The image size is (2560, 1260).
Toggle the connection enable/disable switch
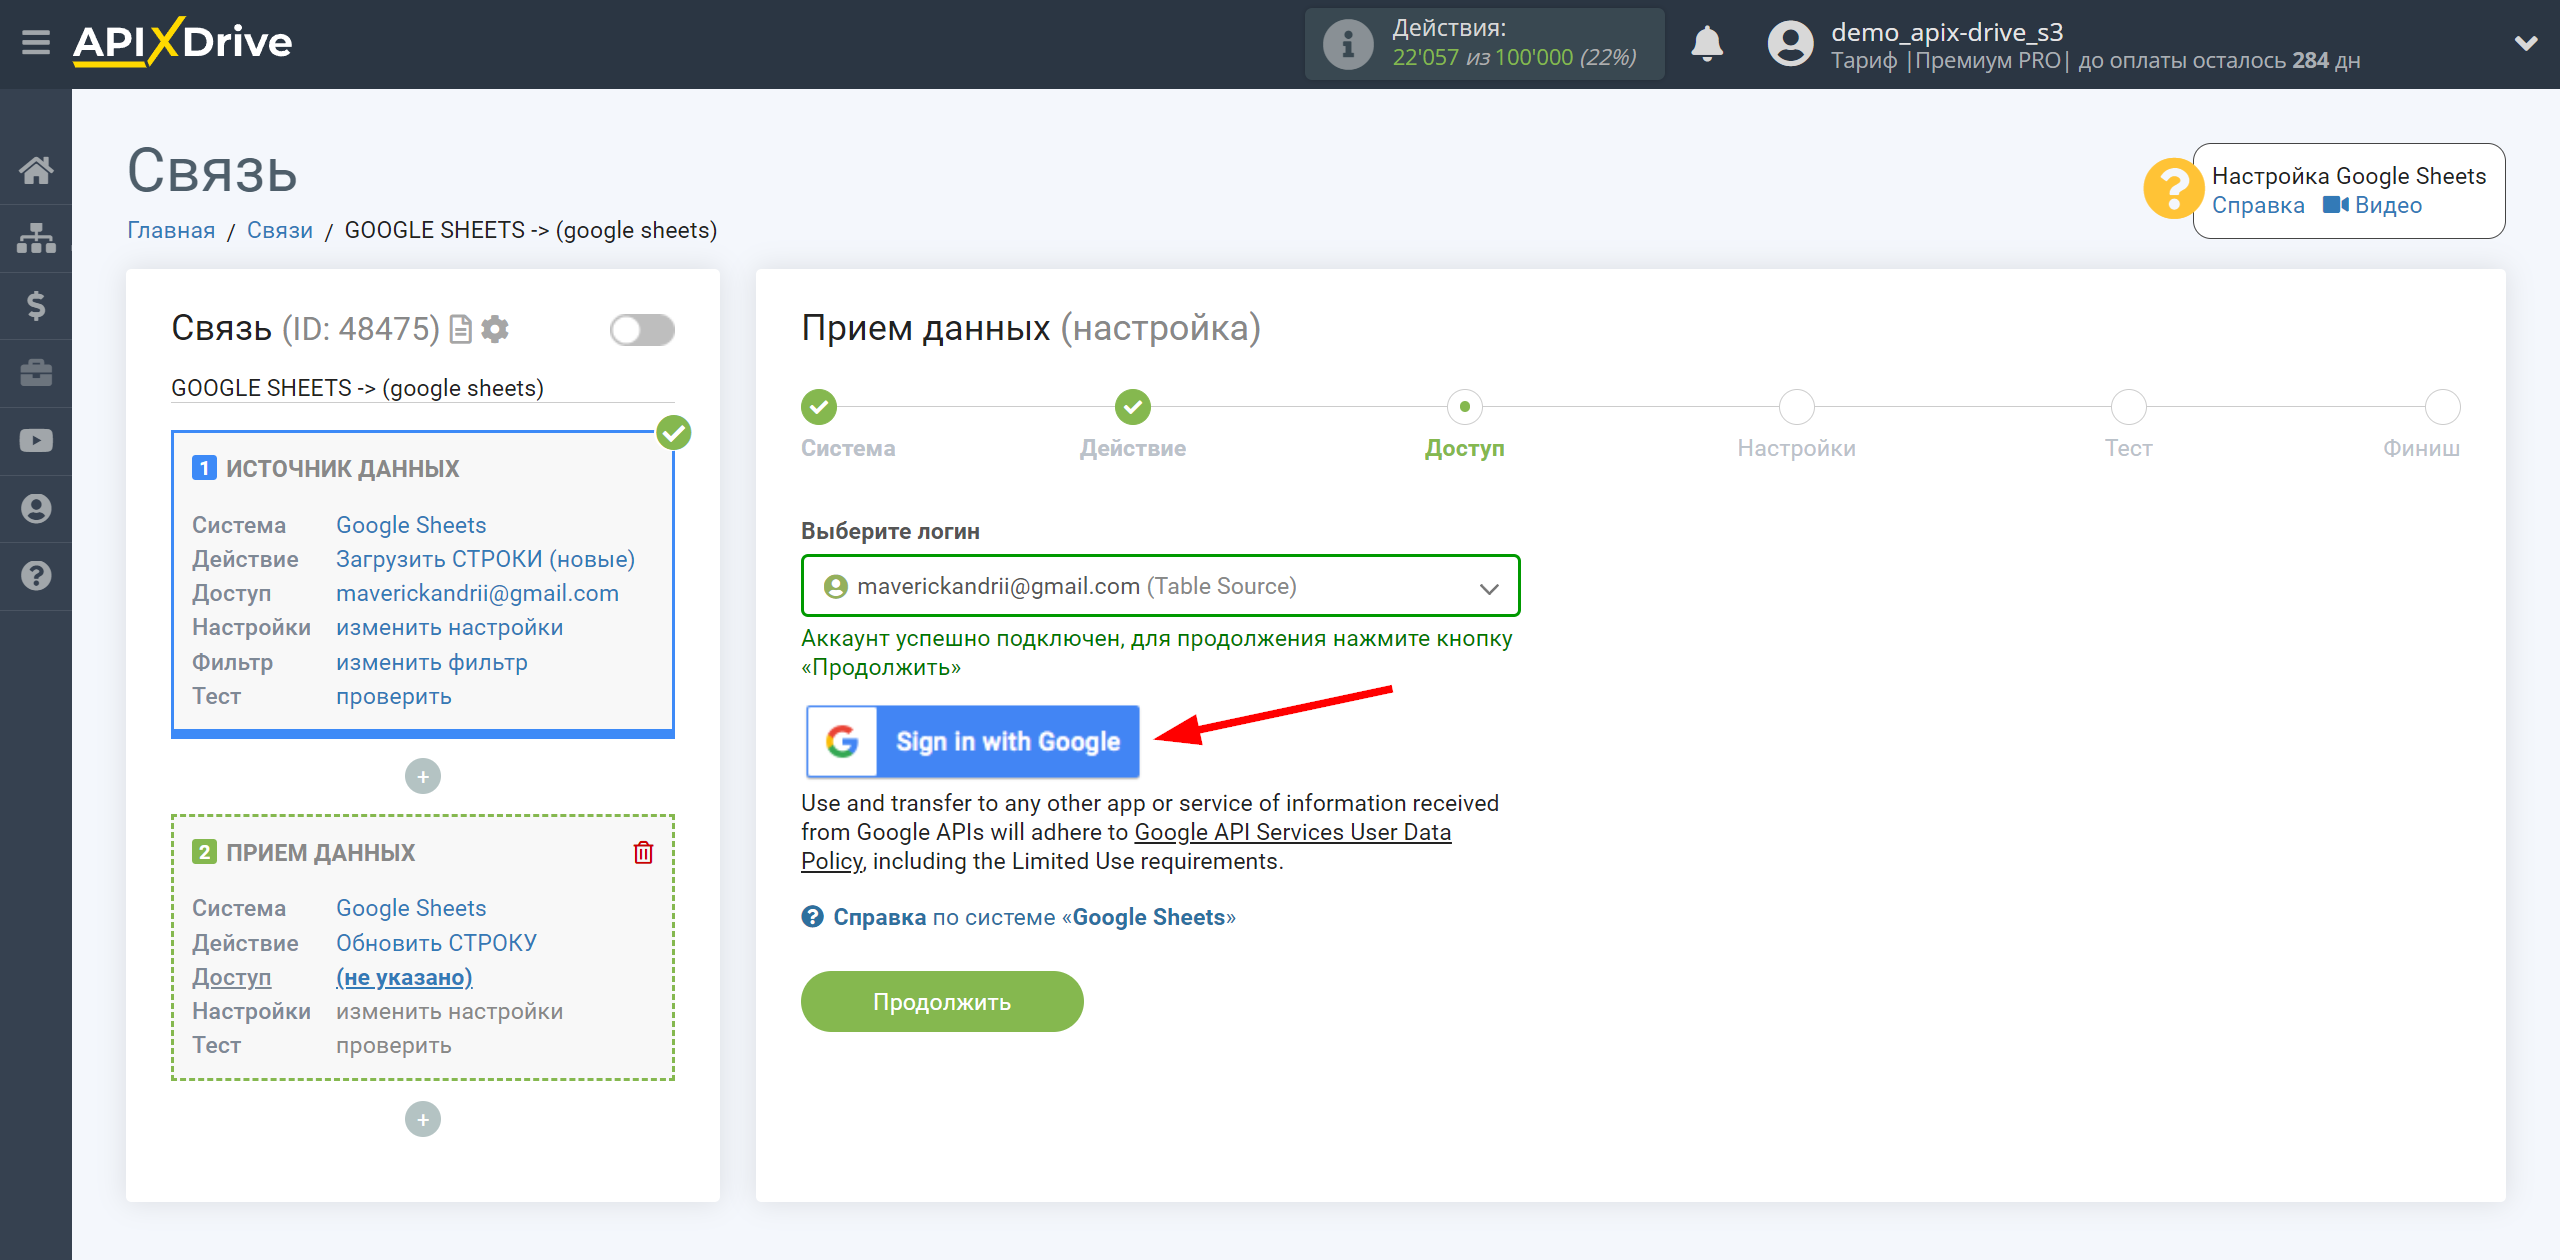(x=643, y=328)
